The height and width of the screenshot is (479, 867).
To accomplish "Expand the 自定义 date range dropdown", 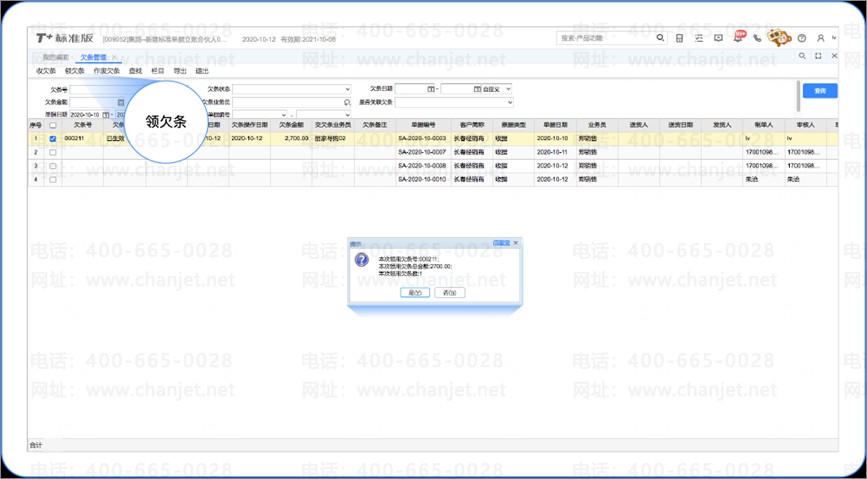I will 509,88.
